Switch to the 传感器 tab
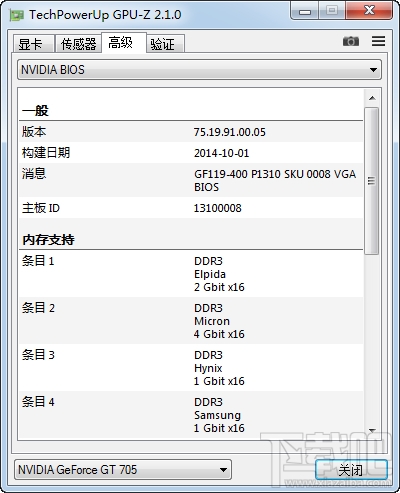 tap(78, 44)
